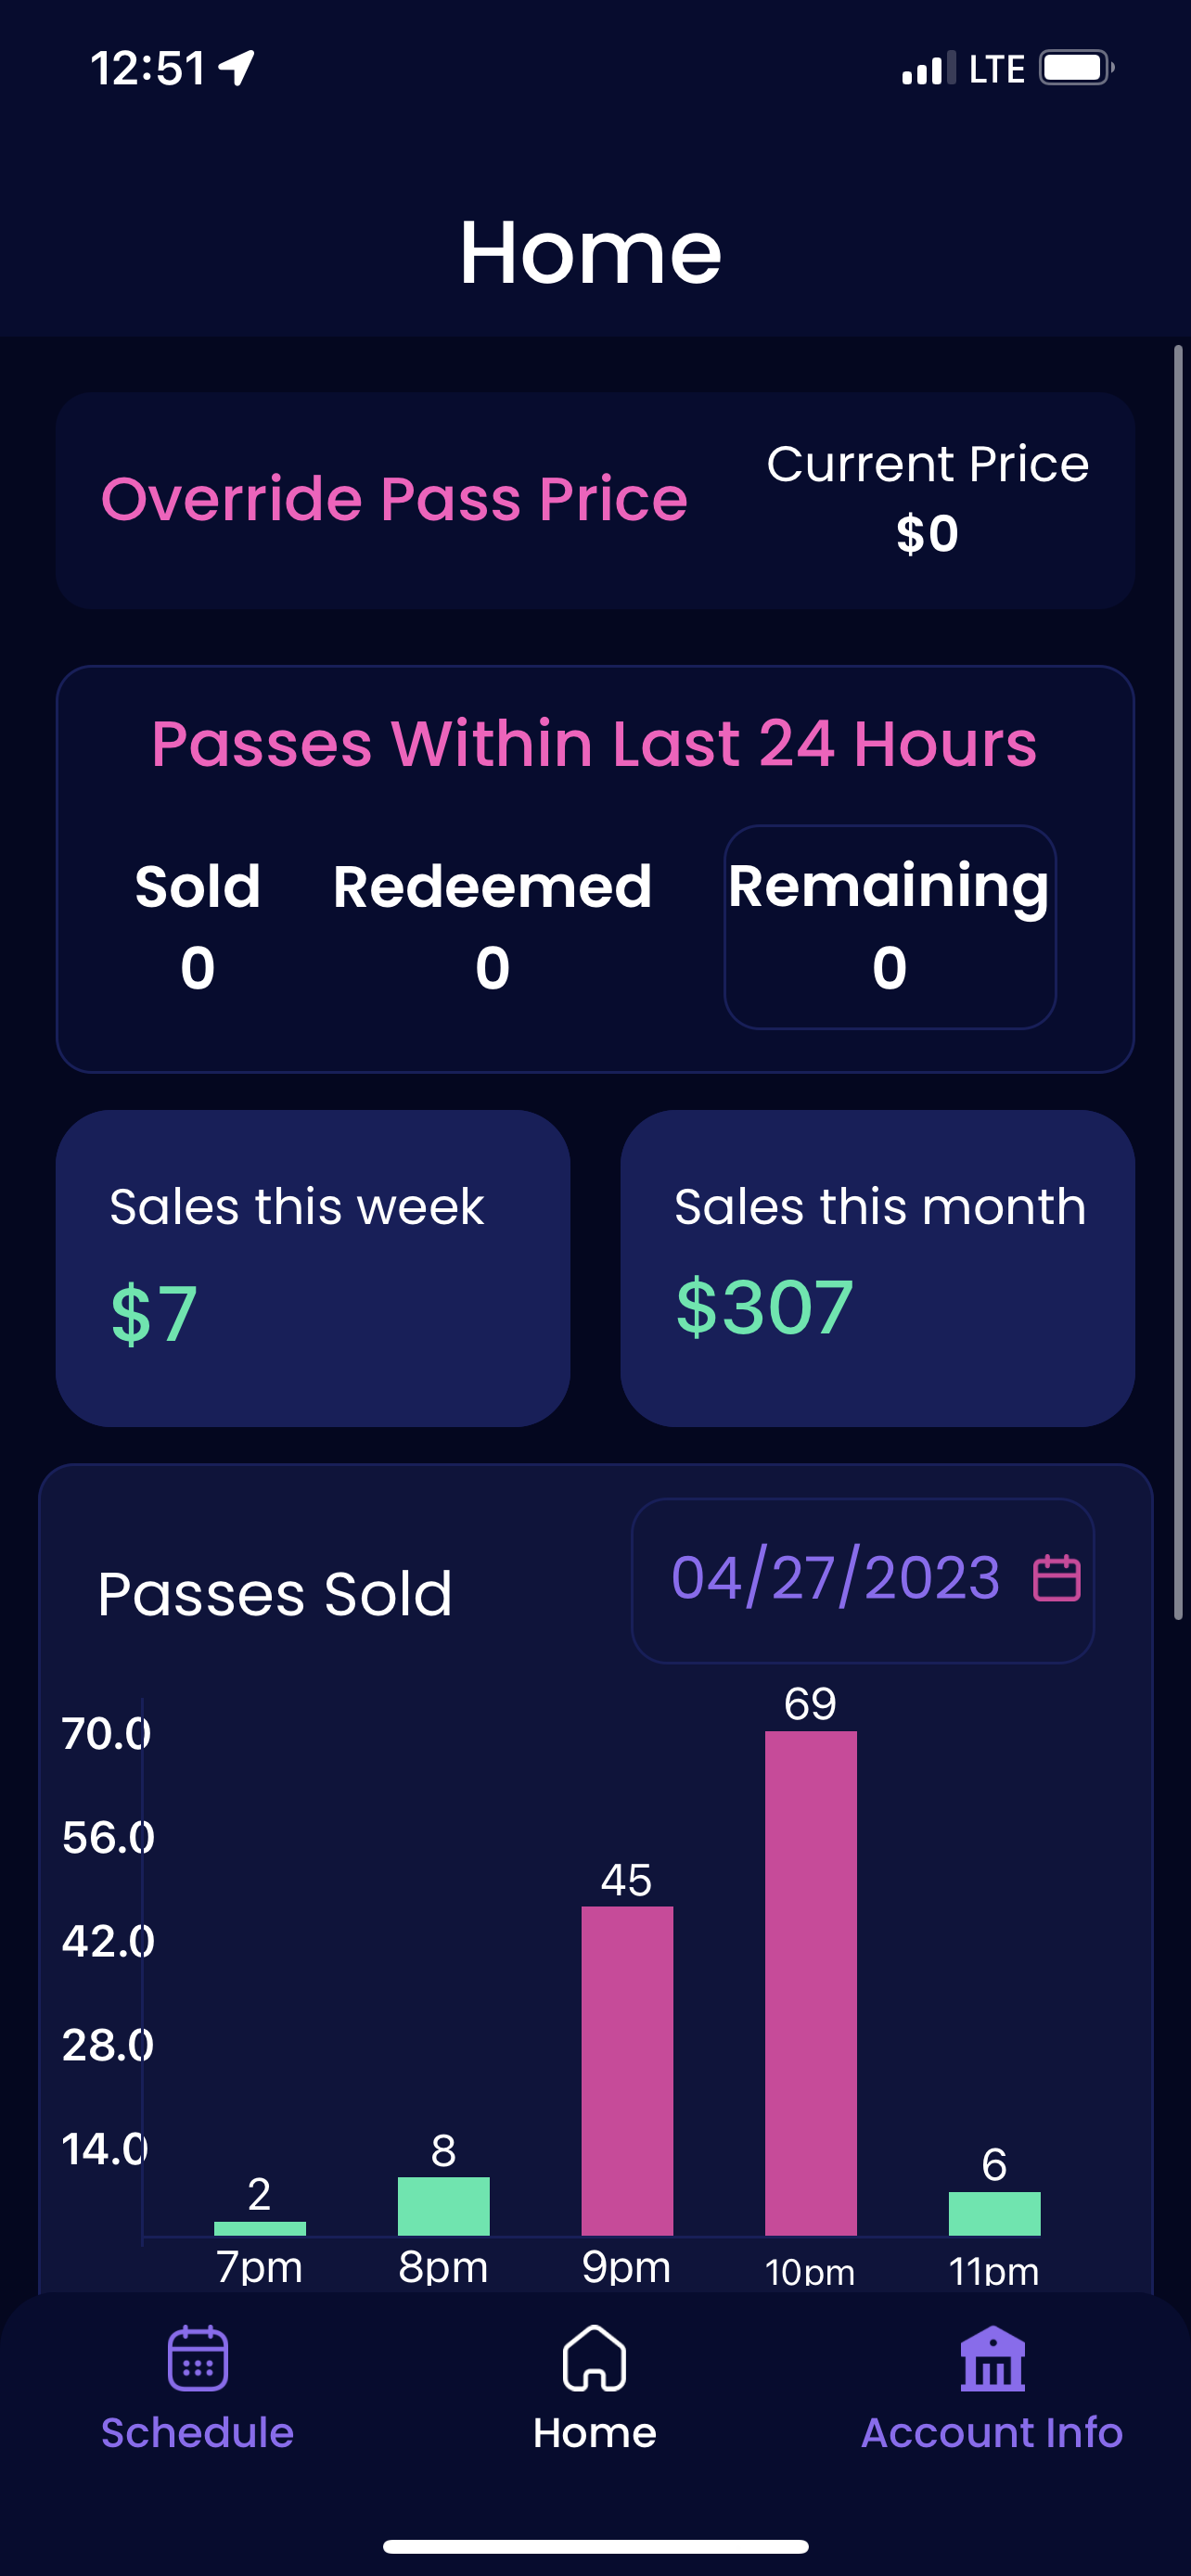Viewport: 1191px width, 2576px height.
Task: Open the Sales this week card
Action: click(313, 1267)
